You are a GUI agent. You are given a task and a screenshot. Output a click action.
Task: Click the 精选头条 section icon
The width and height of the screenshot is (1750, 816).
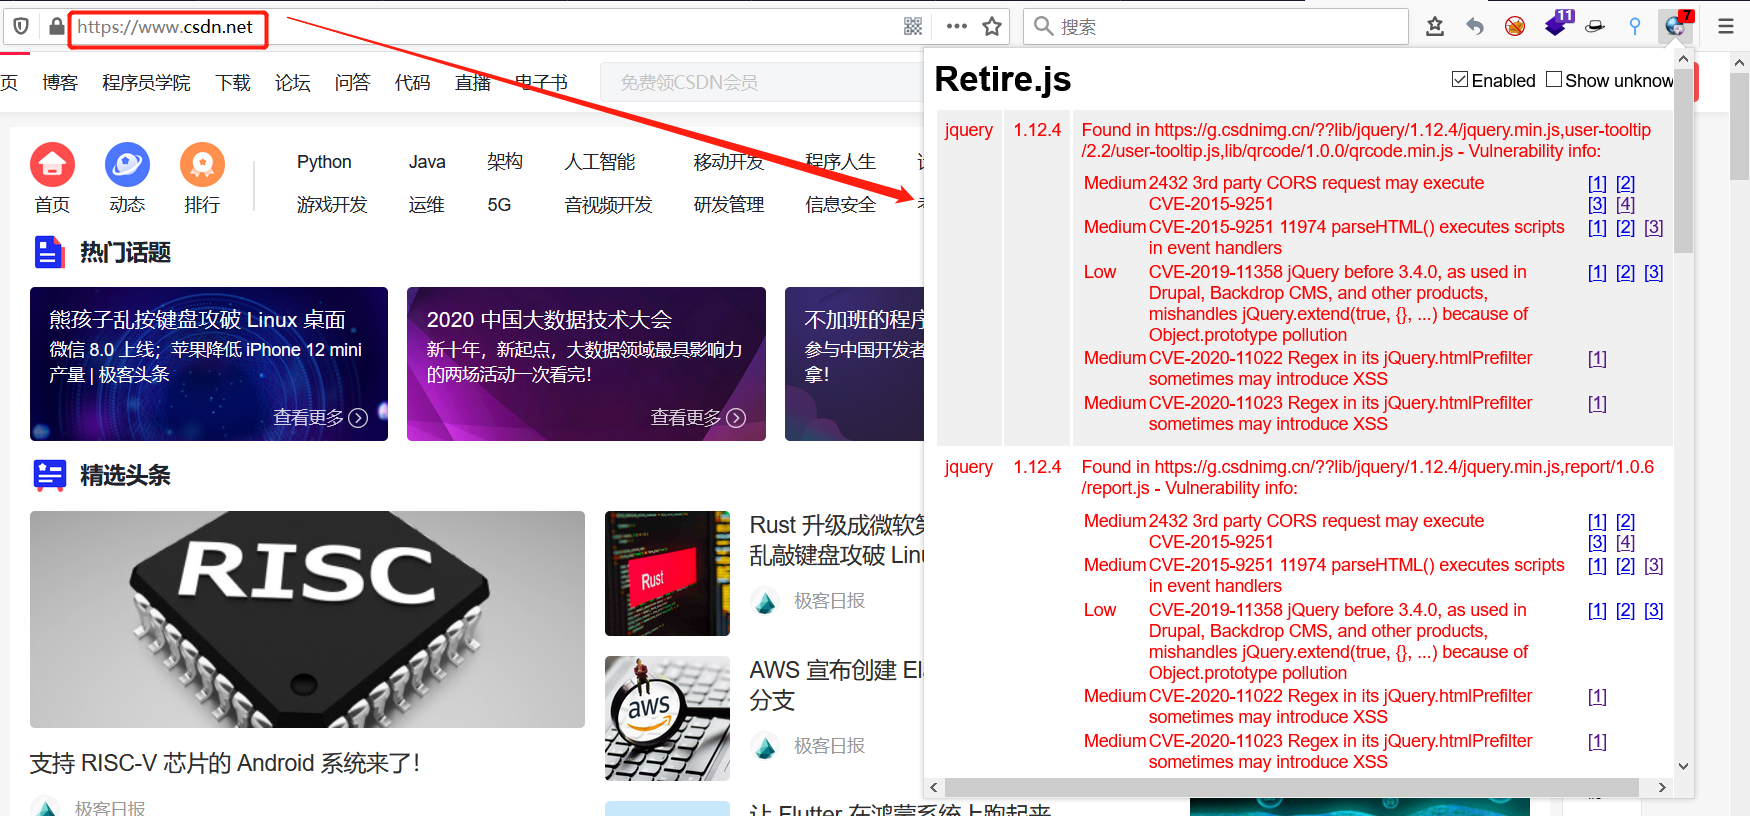pos(49,475)
